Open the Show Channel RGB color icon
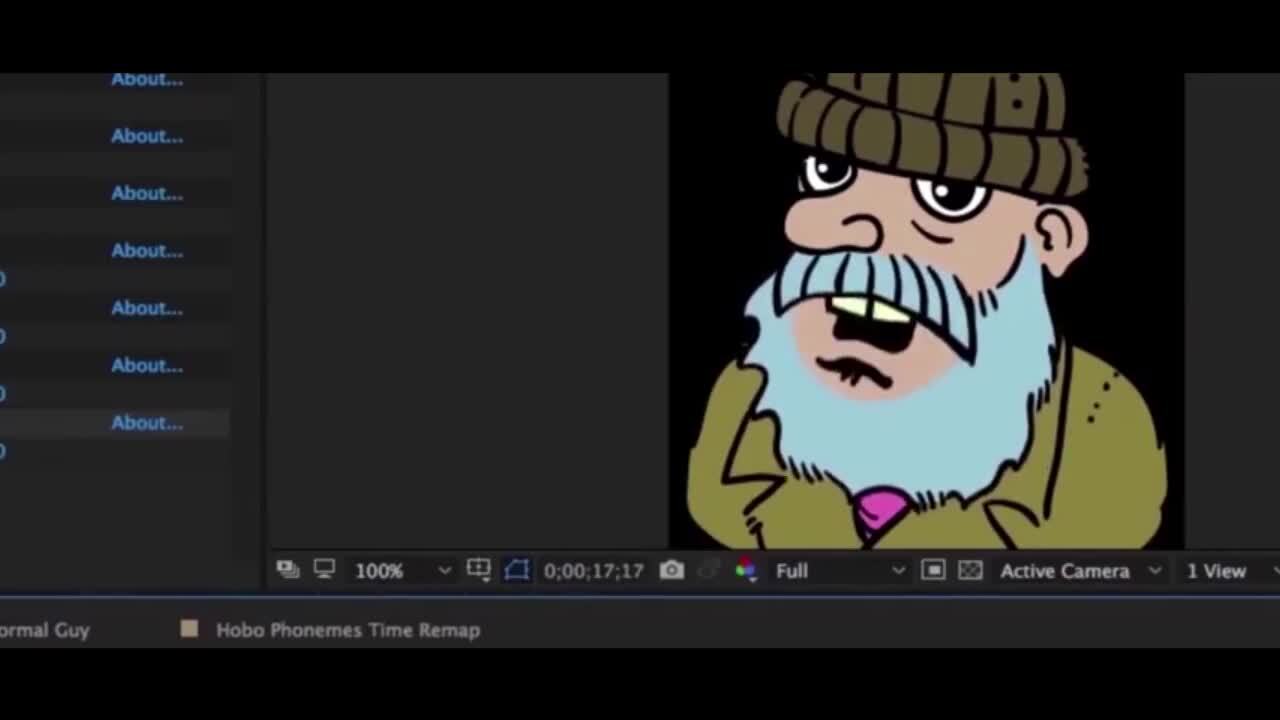 pyautogui.click(x=746, y=570)
